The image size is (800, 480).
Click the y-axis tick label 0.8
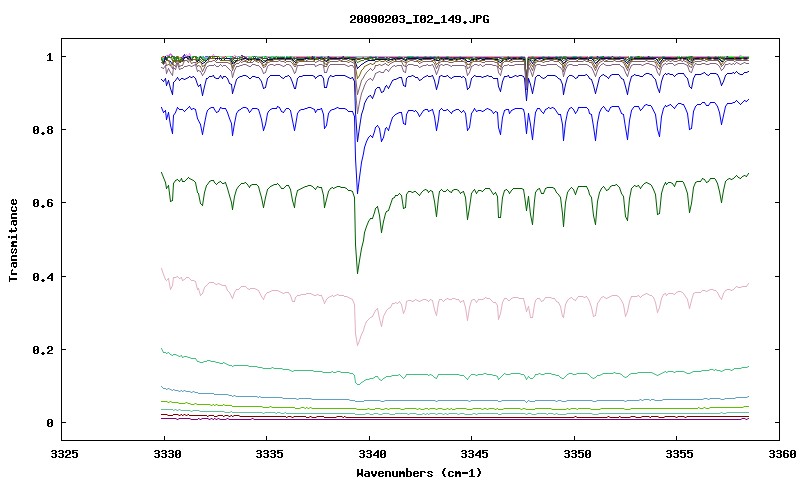click(42, 130)
